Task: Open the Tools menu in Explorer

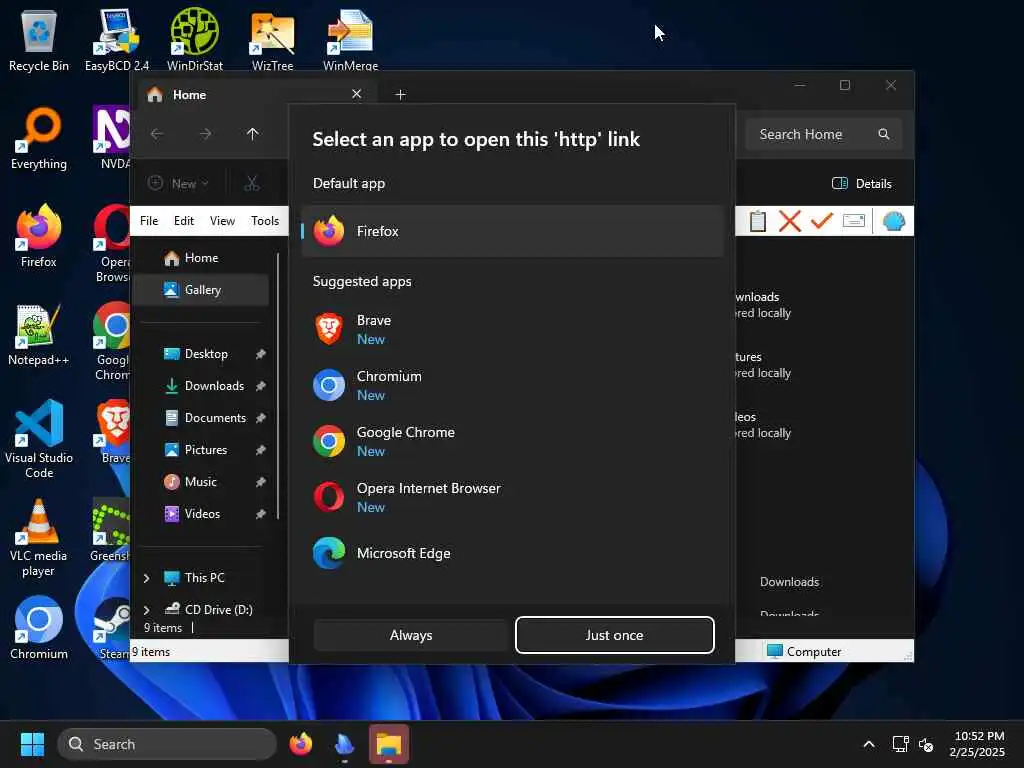Action: (265, 221)
